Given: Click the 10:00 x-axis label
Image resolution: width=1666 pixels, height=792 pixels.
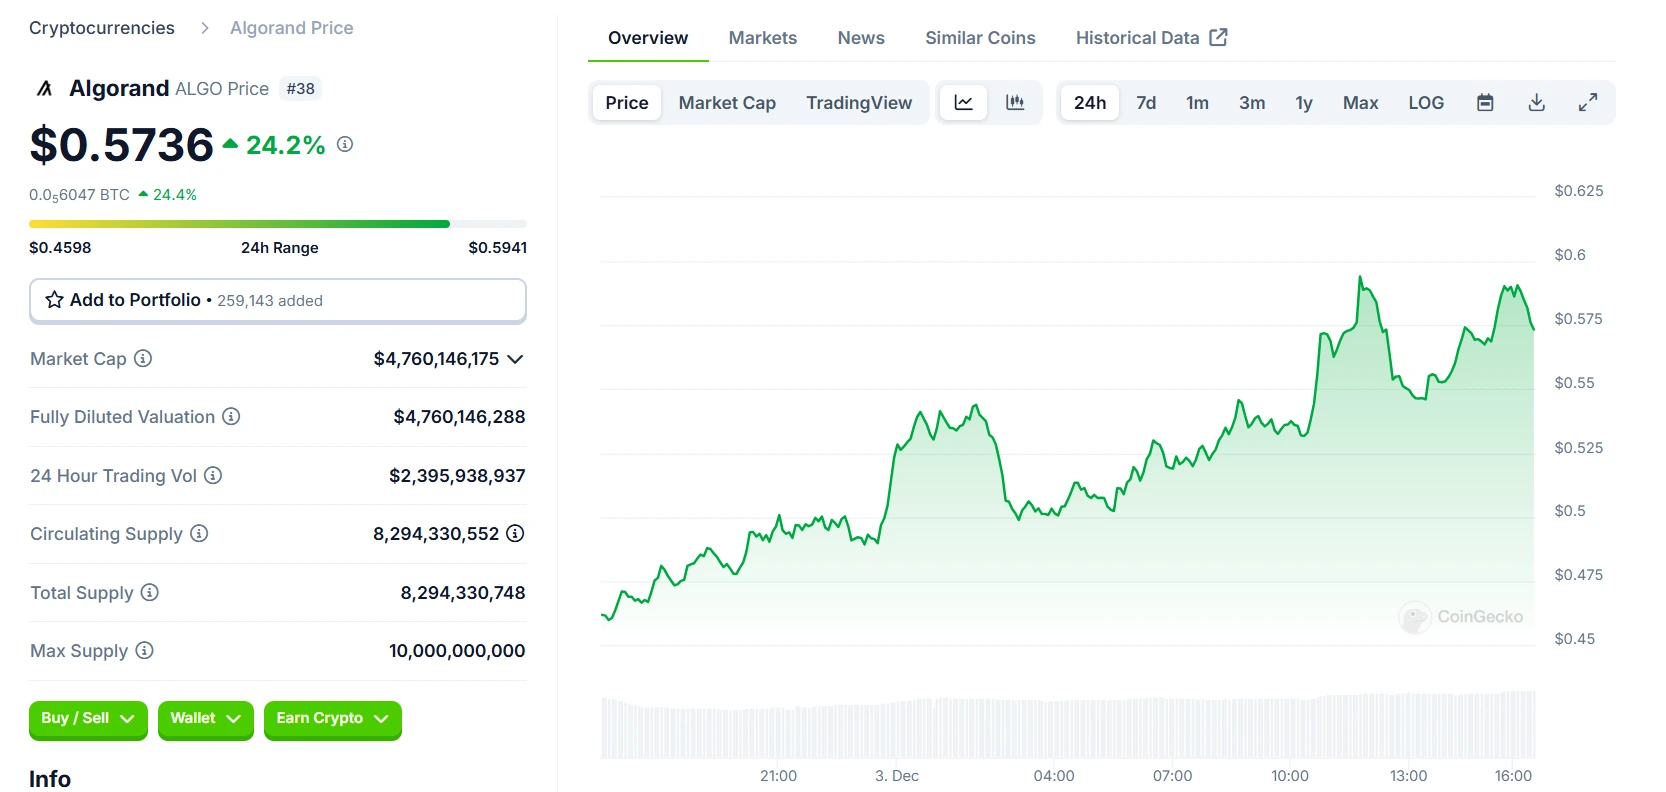Looking at the screenshot, I should click(1290, 776).
